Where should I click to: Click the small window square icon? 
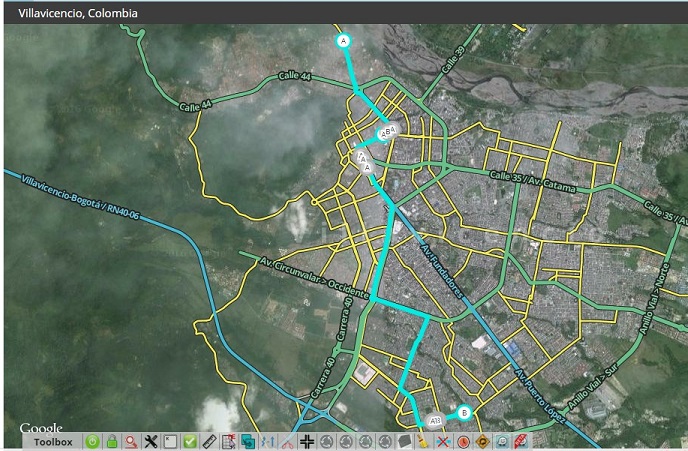click(170, 441)
